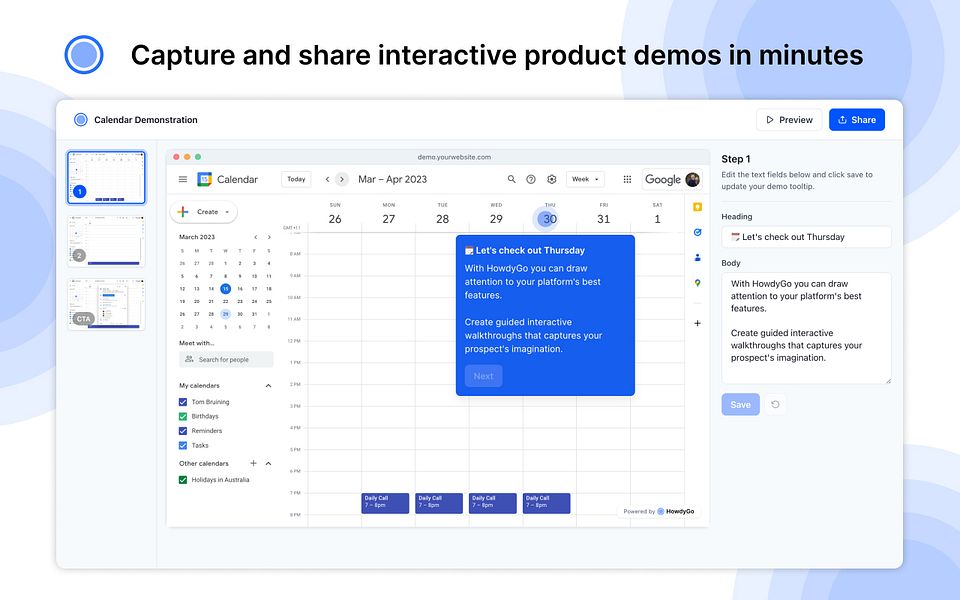
Task: Go to previous week arrow
Action: 328,179
